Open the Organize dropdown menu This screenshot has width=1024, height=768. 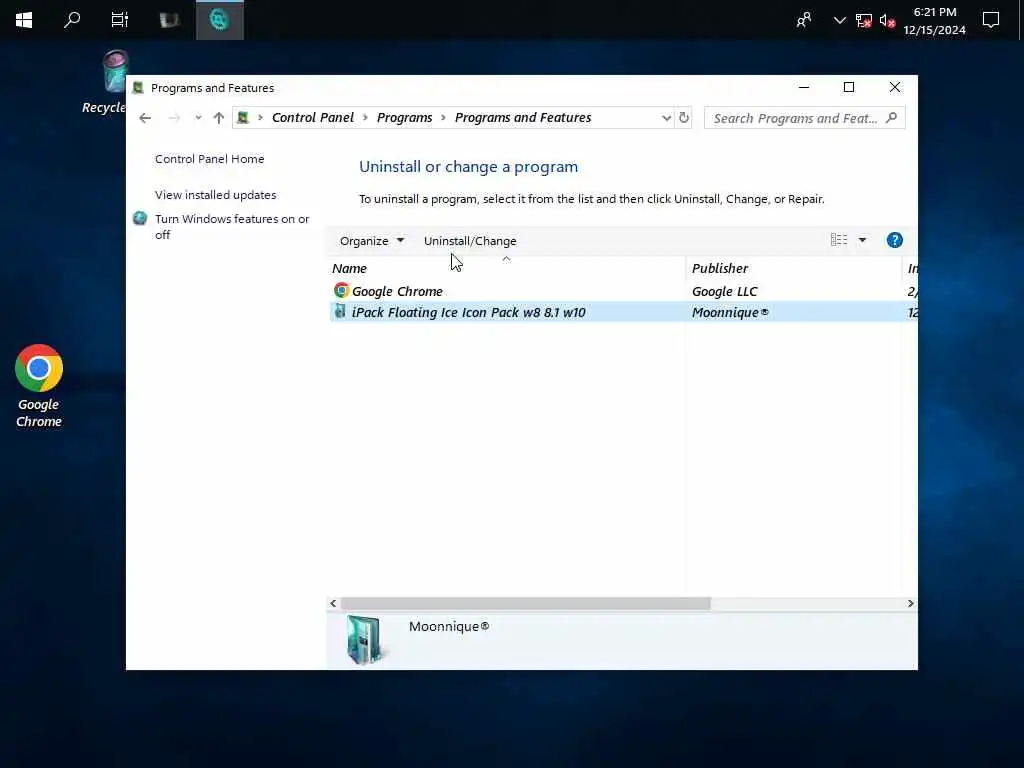coord(372,241)
